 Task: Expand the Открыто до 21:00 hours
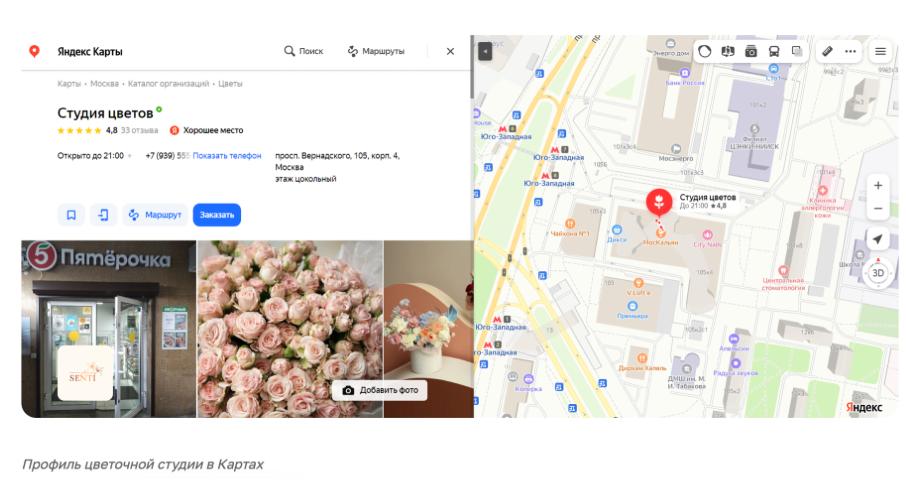94,156
